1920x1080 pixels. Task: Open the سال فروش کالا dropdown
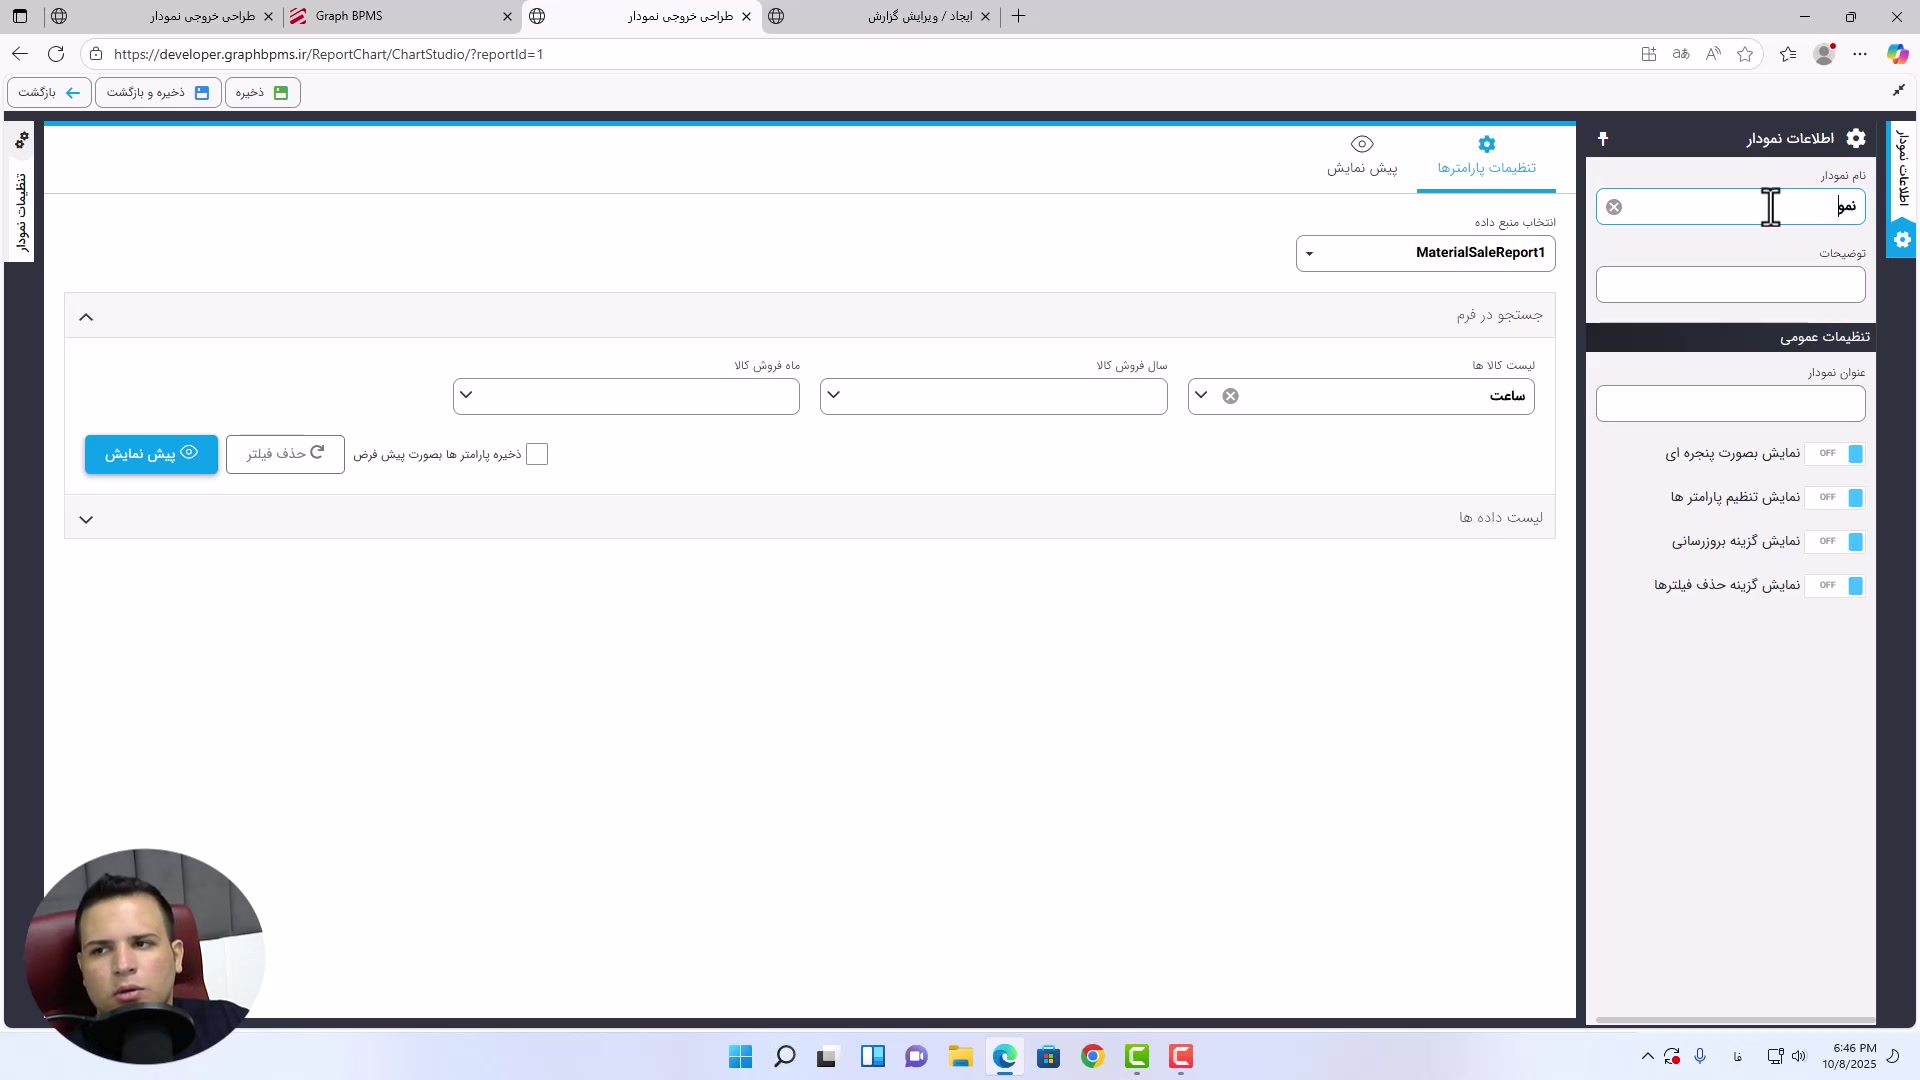pyautogui.click(x=993, y=396)
